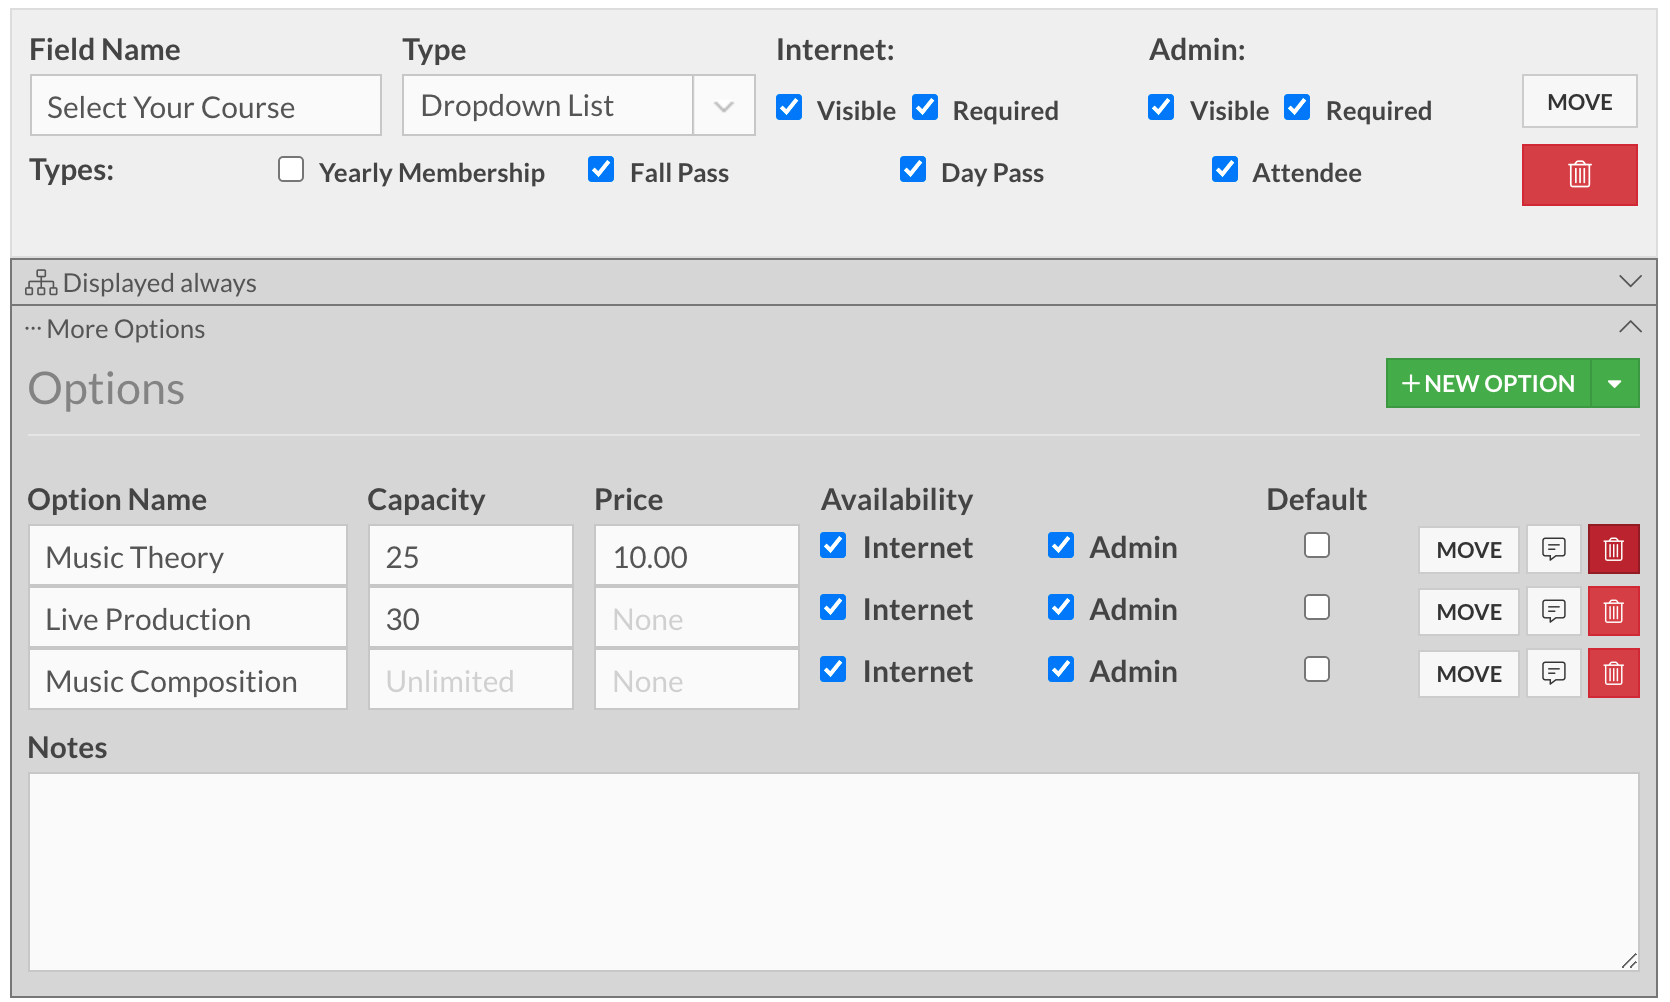Delete the Select Your Course field
This screenshot has height=1002, width=1670.
1579,175
